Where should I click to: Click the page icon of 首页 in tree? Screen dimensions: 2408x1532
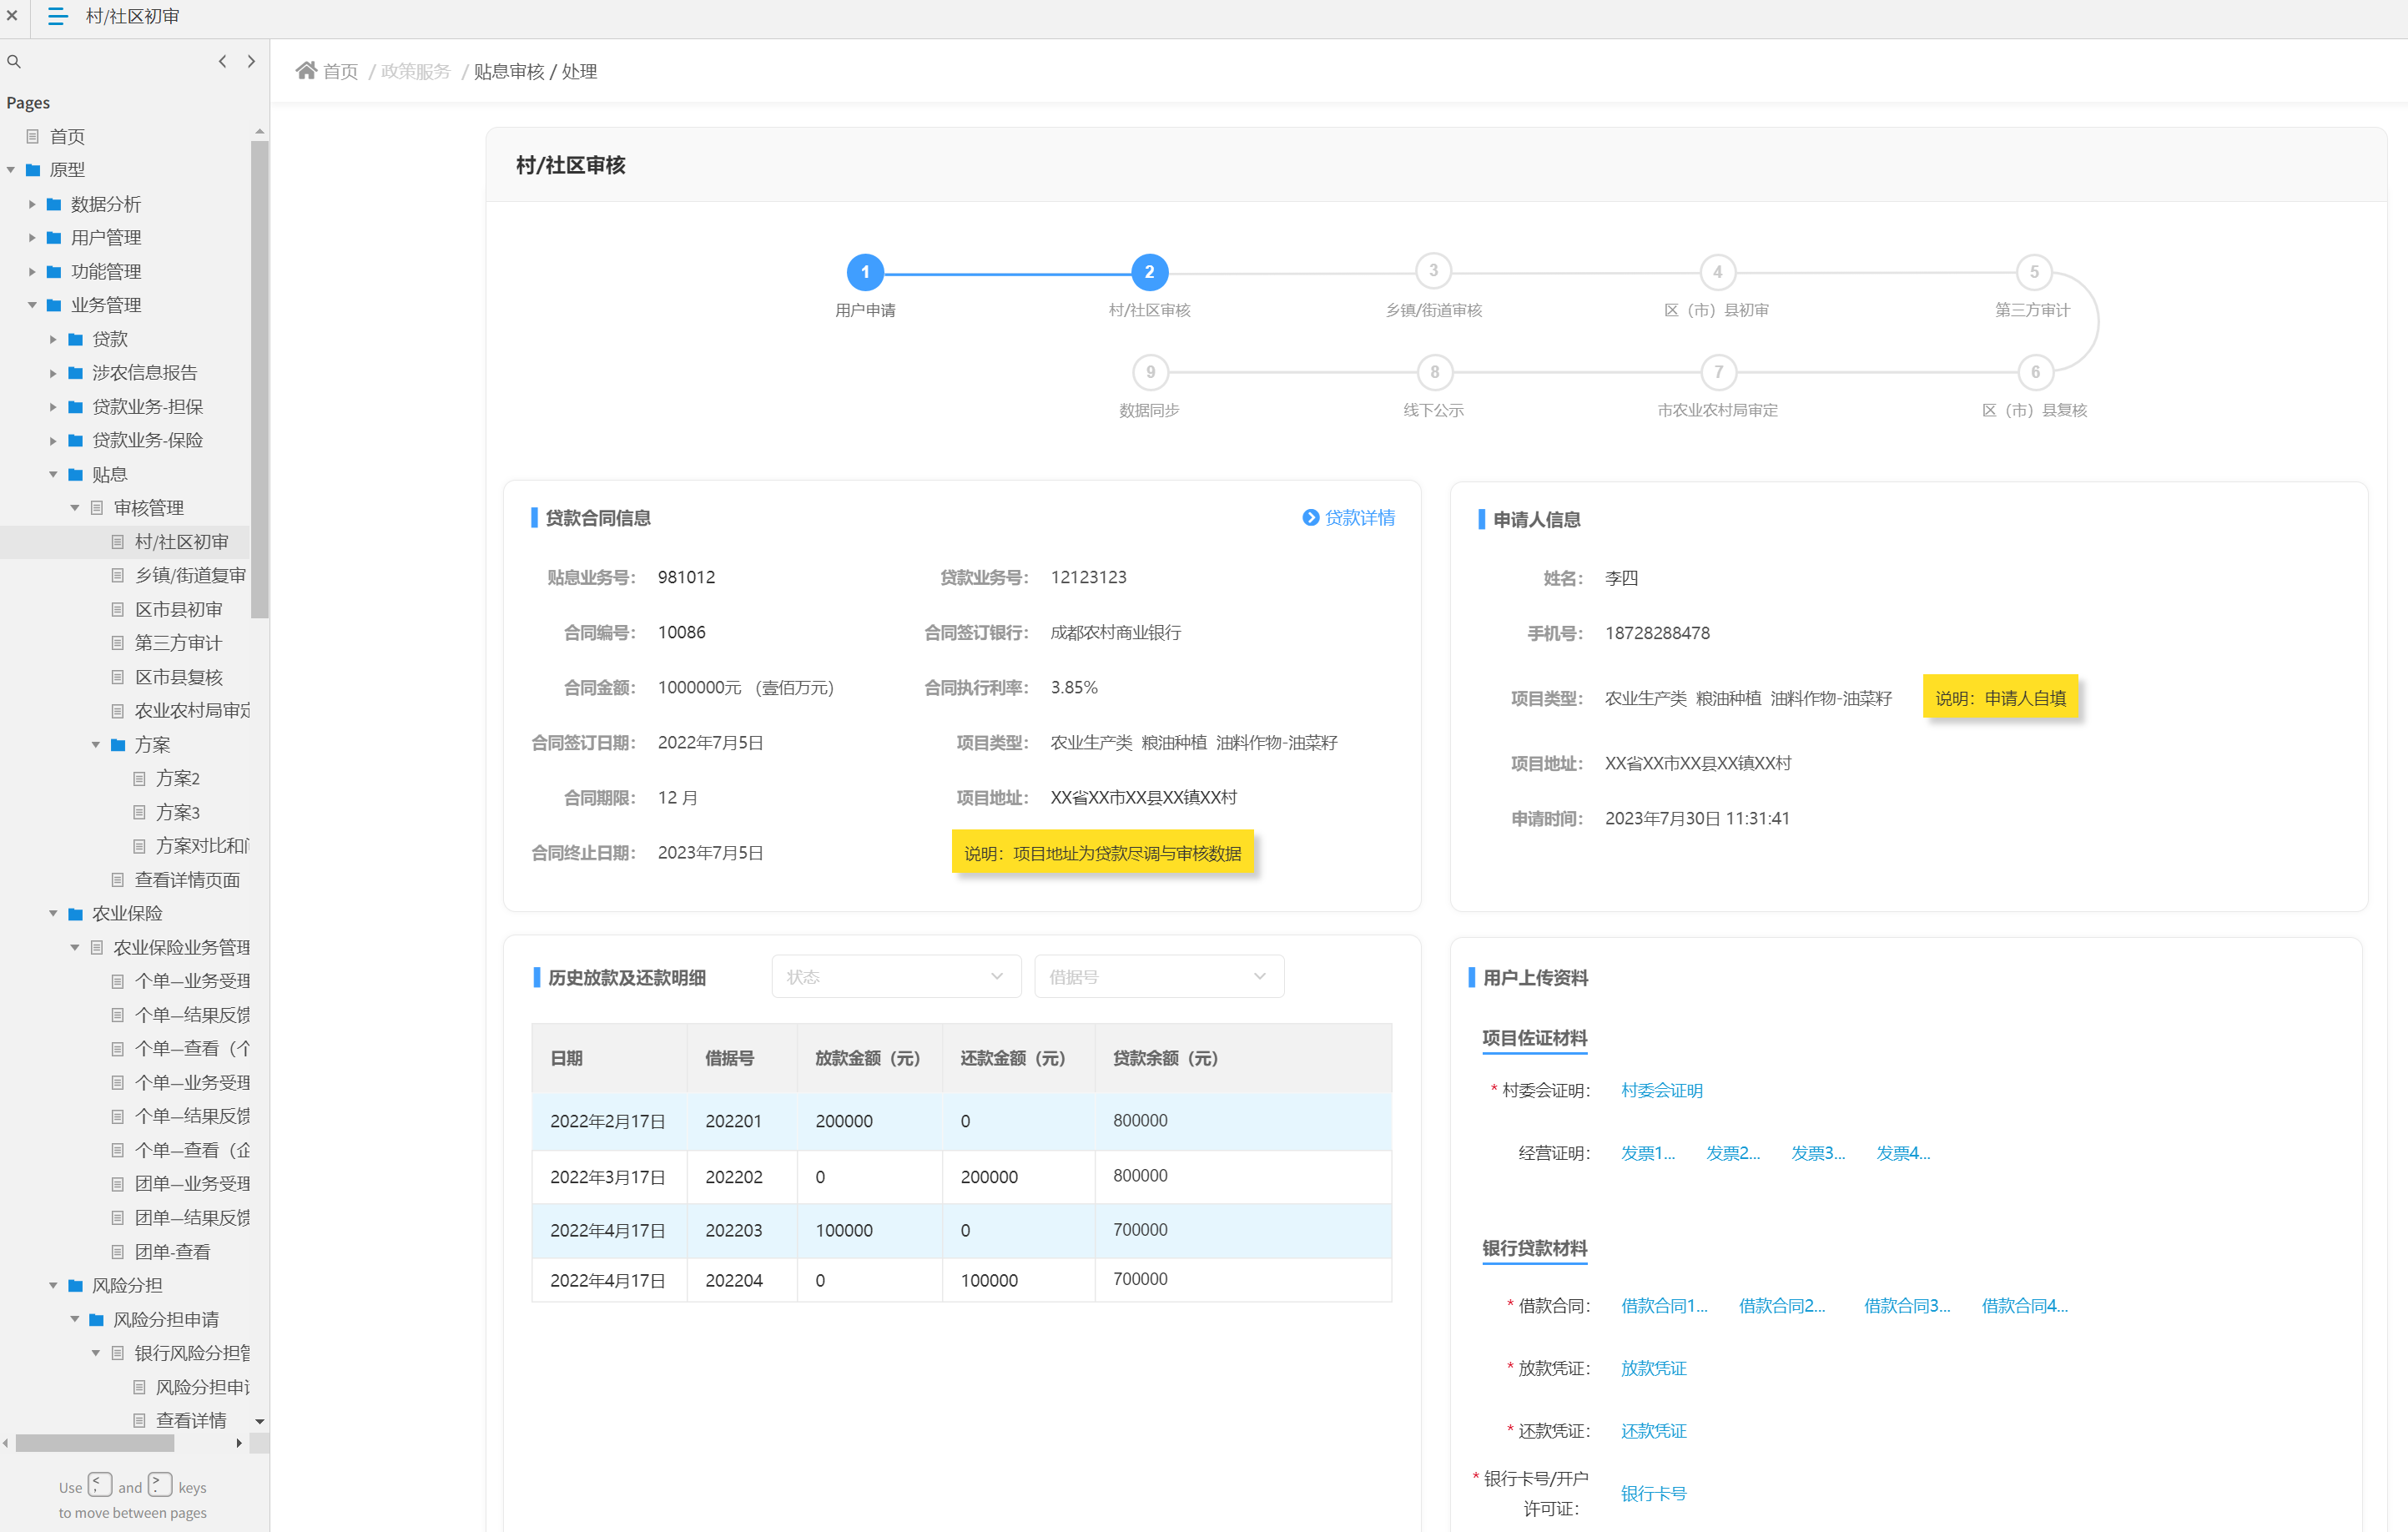pyautogui.click(x=33, y=136)
